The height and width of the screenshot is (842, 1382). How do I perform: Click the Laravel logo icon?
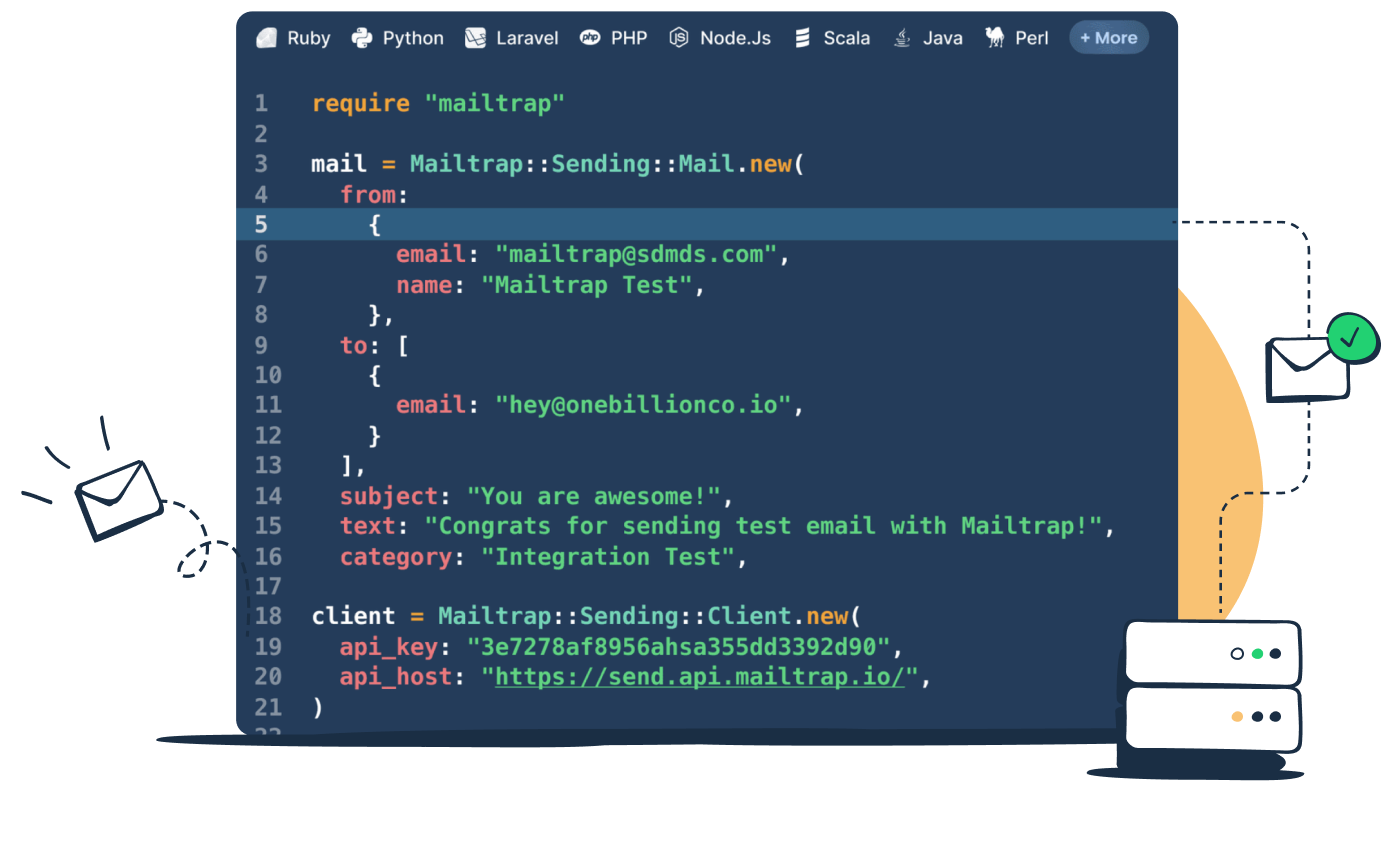(x=475, y=38)
